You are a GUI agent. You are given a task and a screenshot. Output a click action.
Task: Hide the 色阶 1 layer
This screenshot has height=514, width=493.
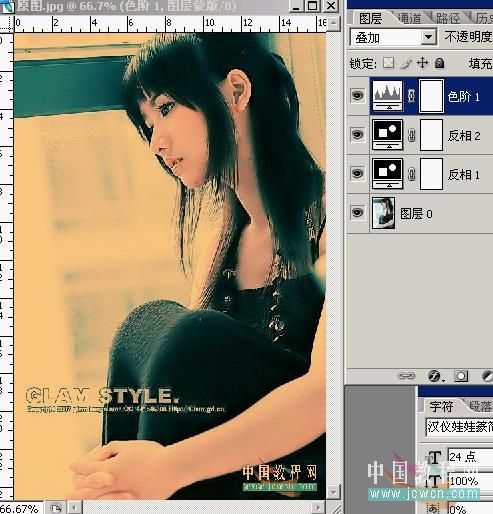(357, 96)
